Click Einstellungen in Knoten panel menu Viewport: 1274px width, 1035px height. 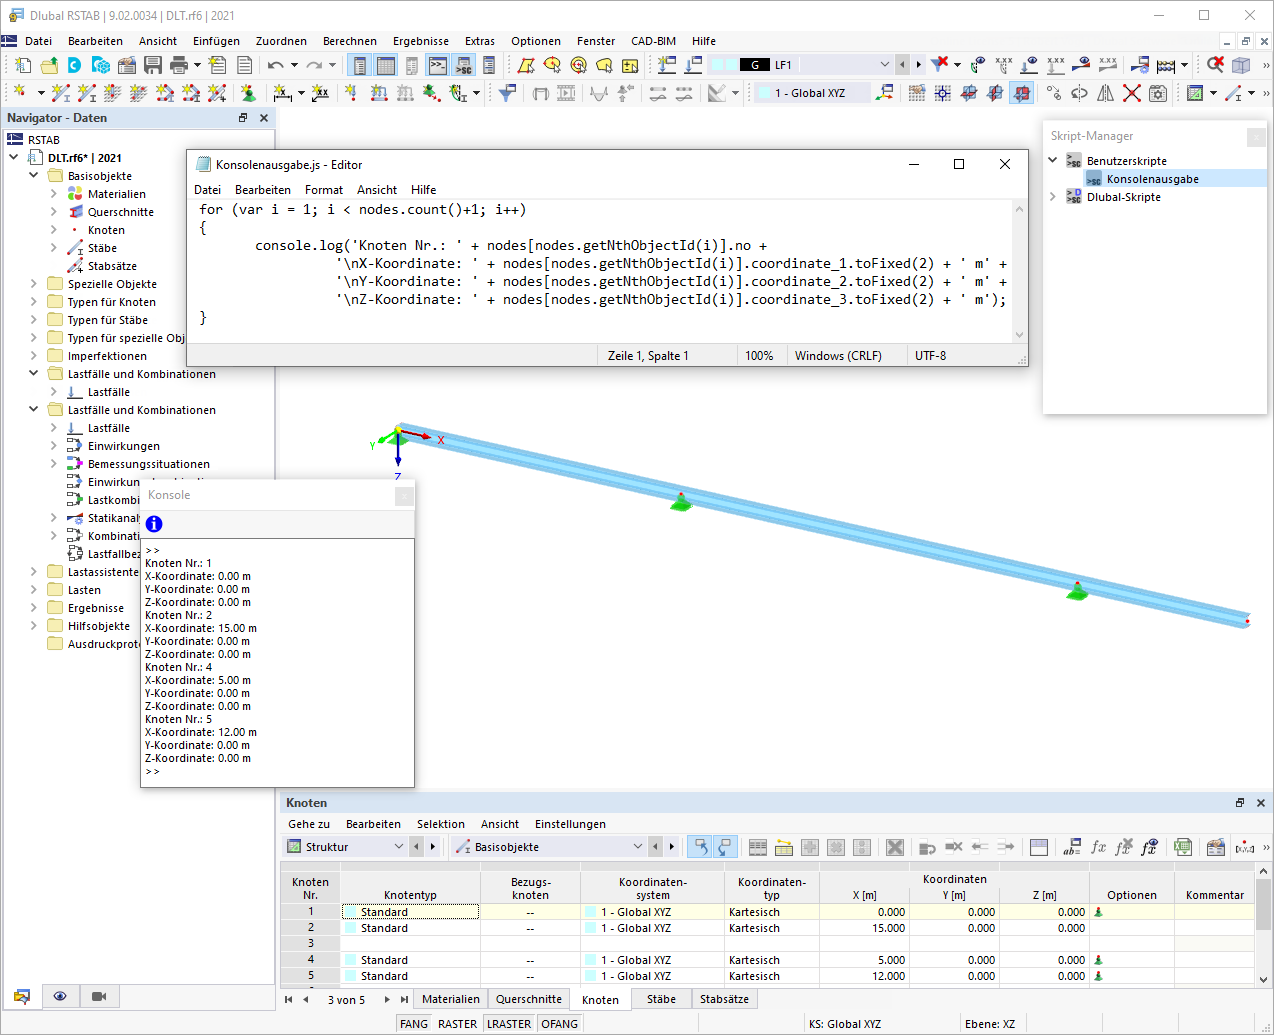(570, 824)
